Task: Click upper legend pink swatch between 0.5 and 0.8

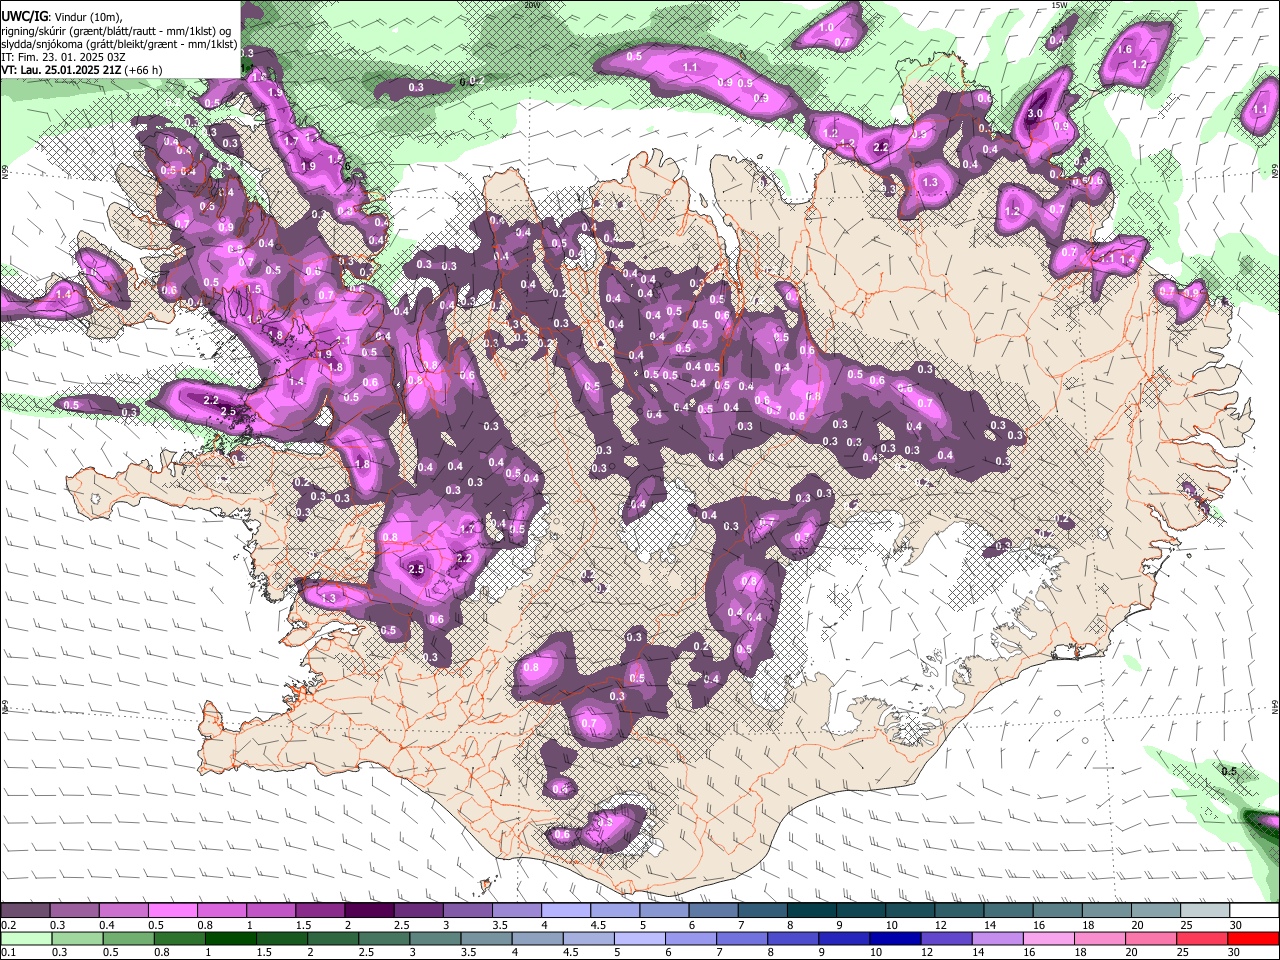Action: (172, 911)
